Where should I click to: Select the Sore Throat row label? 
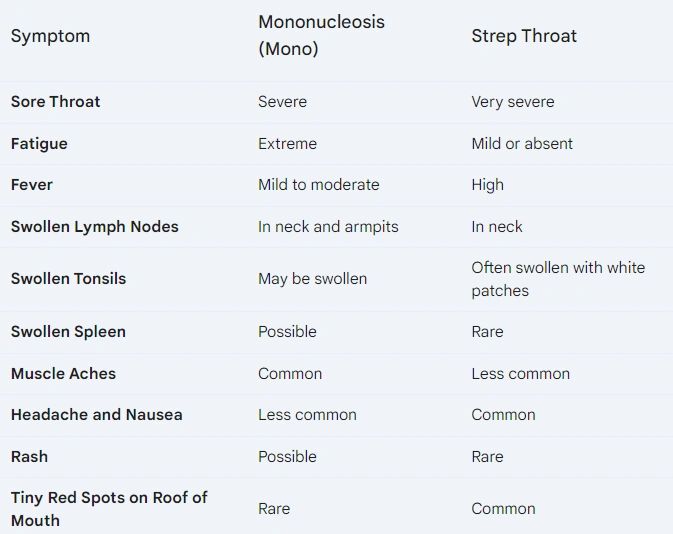coord(56,102)
